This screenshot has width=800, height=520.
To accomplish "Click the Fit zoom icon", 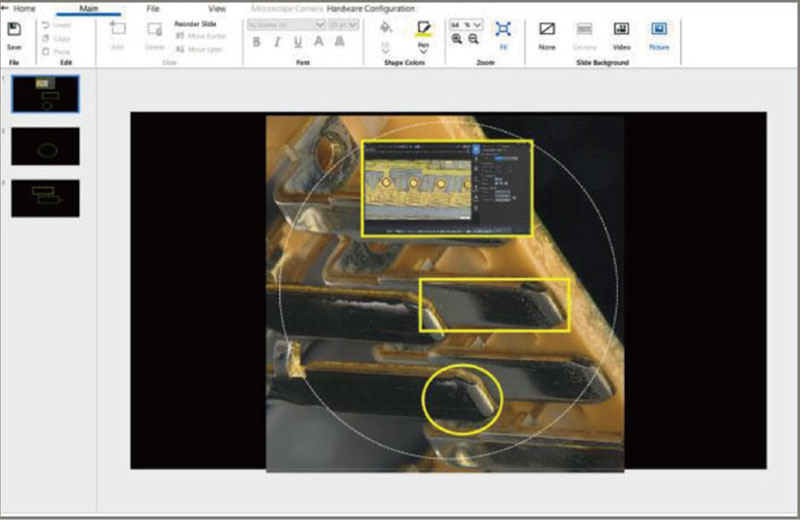I will click(503, 30).
